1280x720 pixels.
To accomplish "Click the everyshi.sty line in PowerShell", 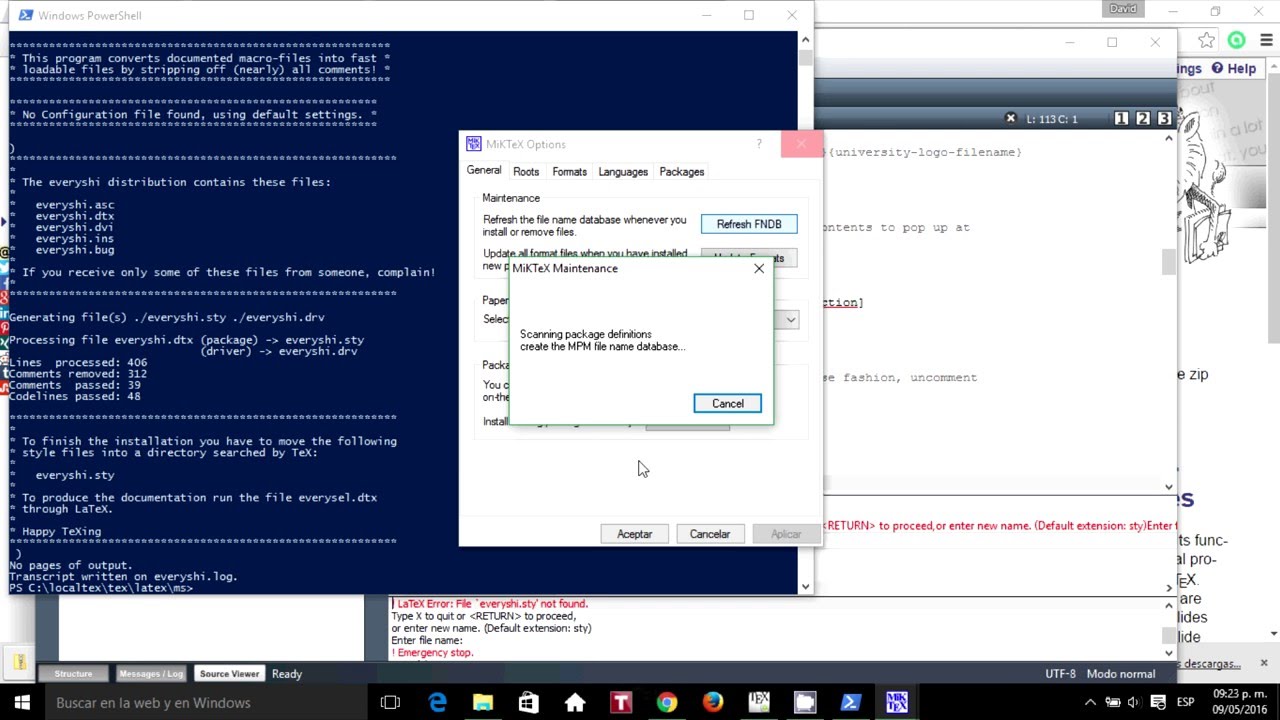I will pyautogui.click(x=75, y=476).
